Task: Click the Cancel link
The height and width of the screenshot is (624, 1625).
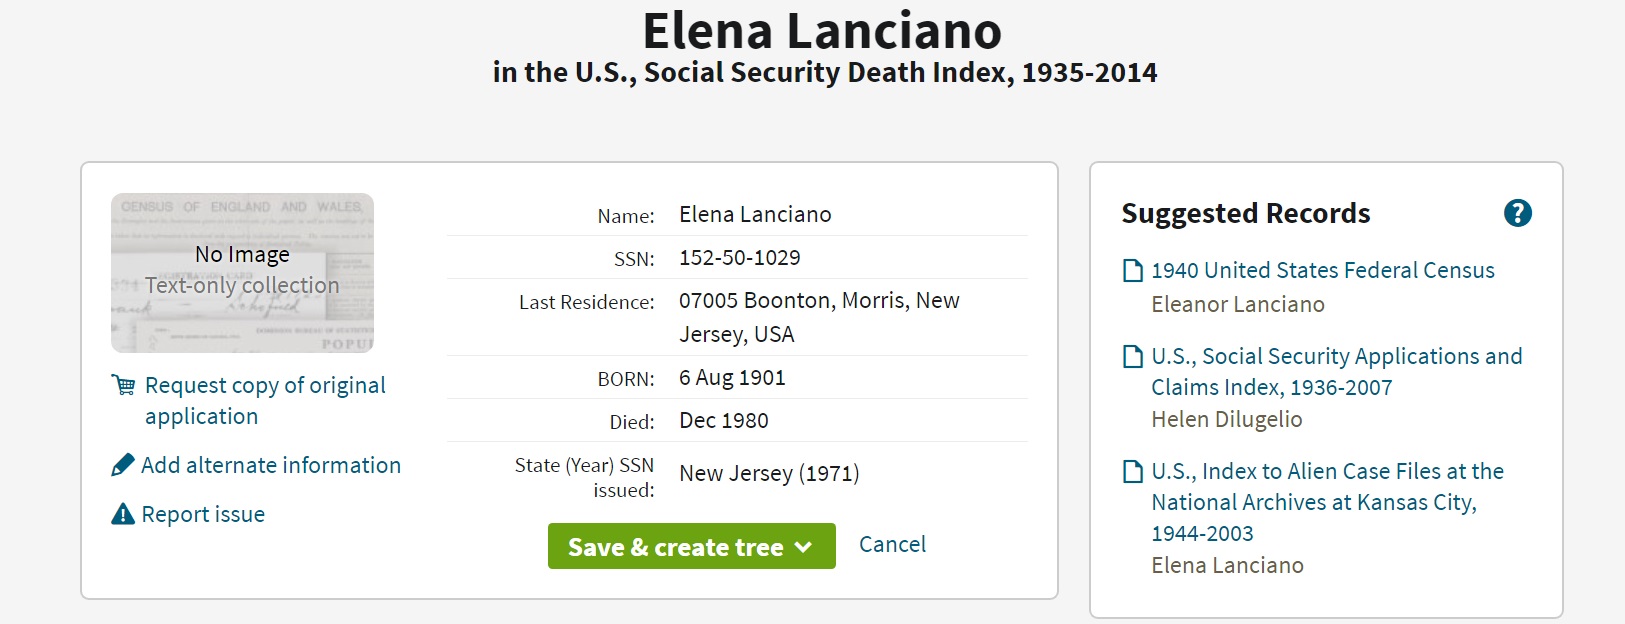Action: pyautogui.click(x=892, y=544)
